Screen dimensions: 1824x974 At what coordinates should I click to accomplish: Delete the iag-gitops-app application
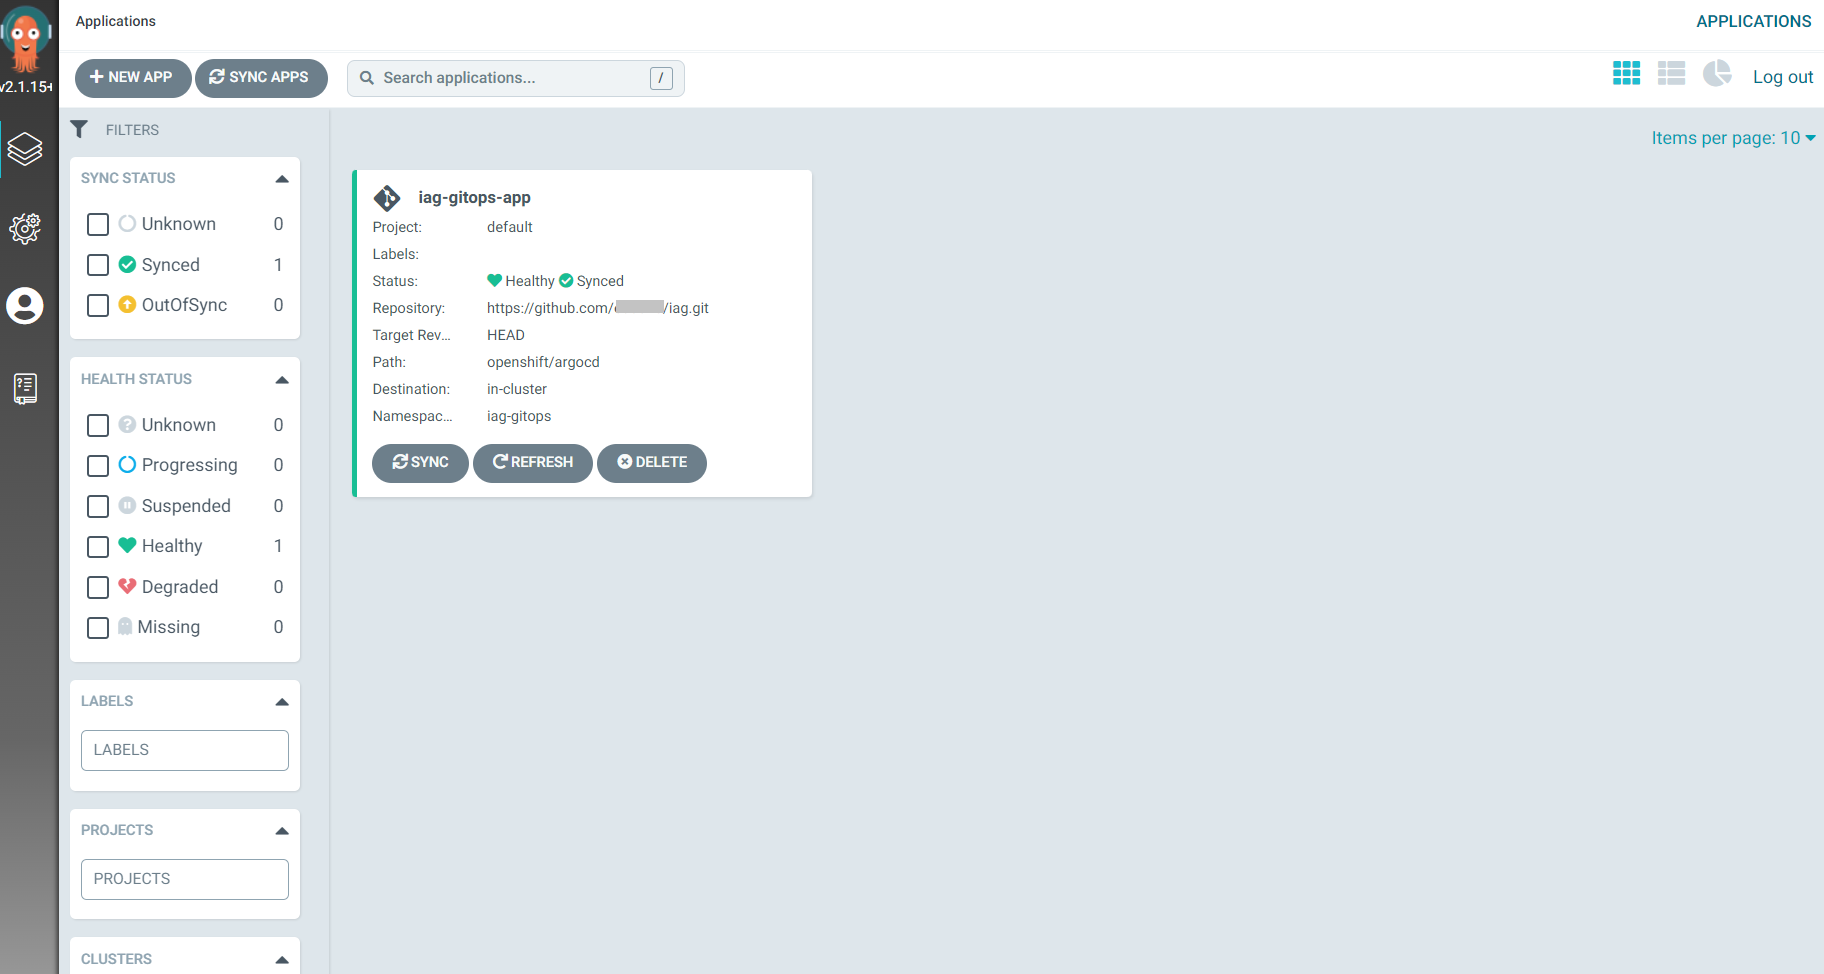click(652, 463)
